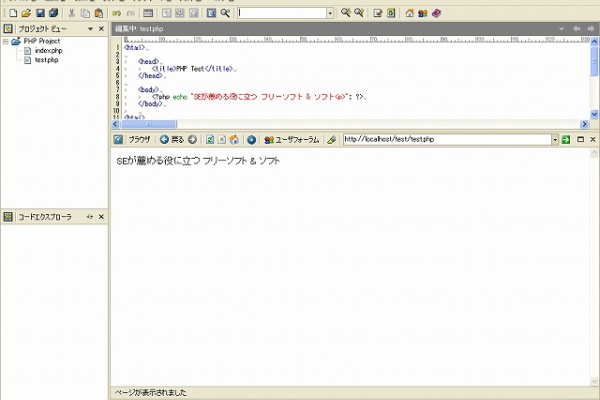Paste from the clipboard with the toolbar icon
This screenshot has width=600, height=400.
point(98,13)
